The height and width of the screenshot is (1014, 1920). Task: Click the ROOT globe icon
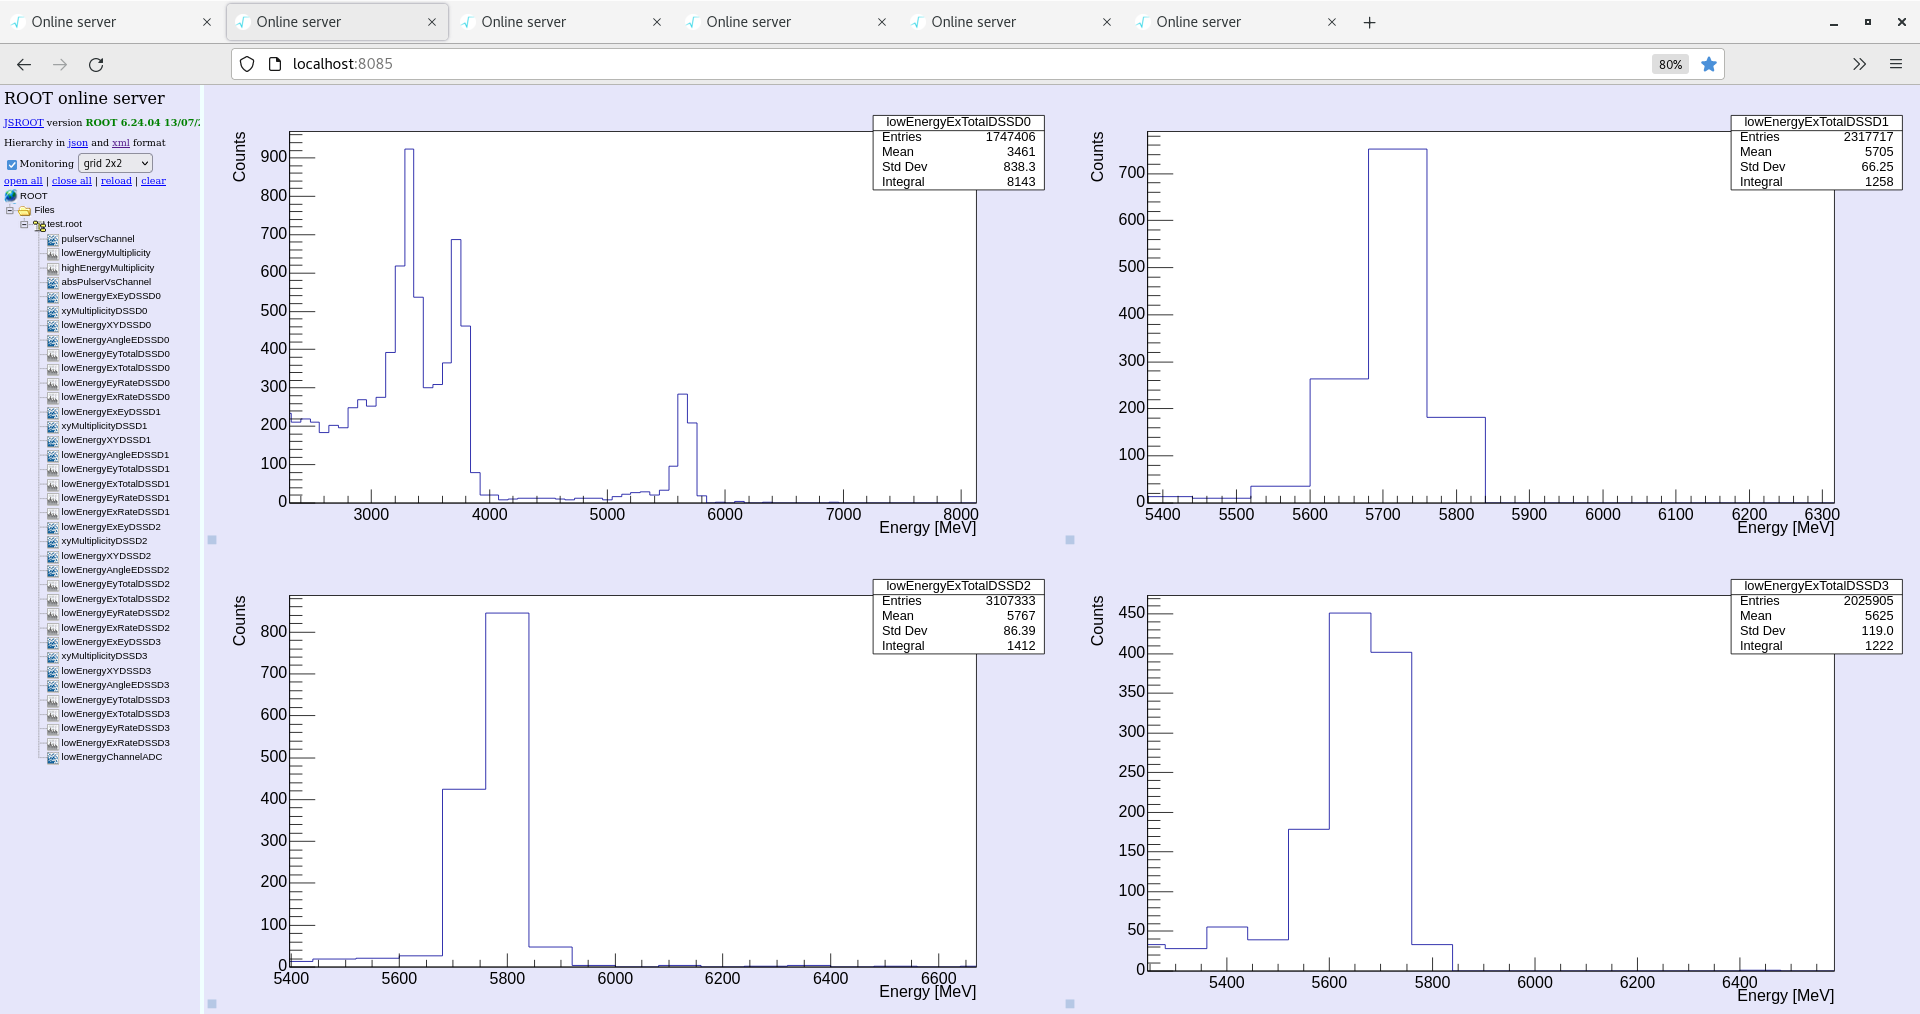(x=9, y=196)
